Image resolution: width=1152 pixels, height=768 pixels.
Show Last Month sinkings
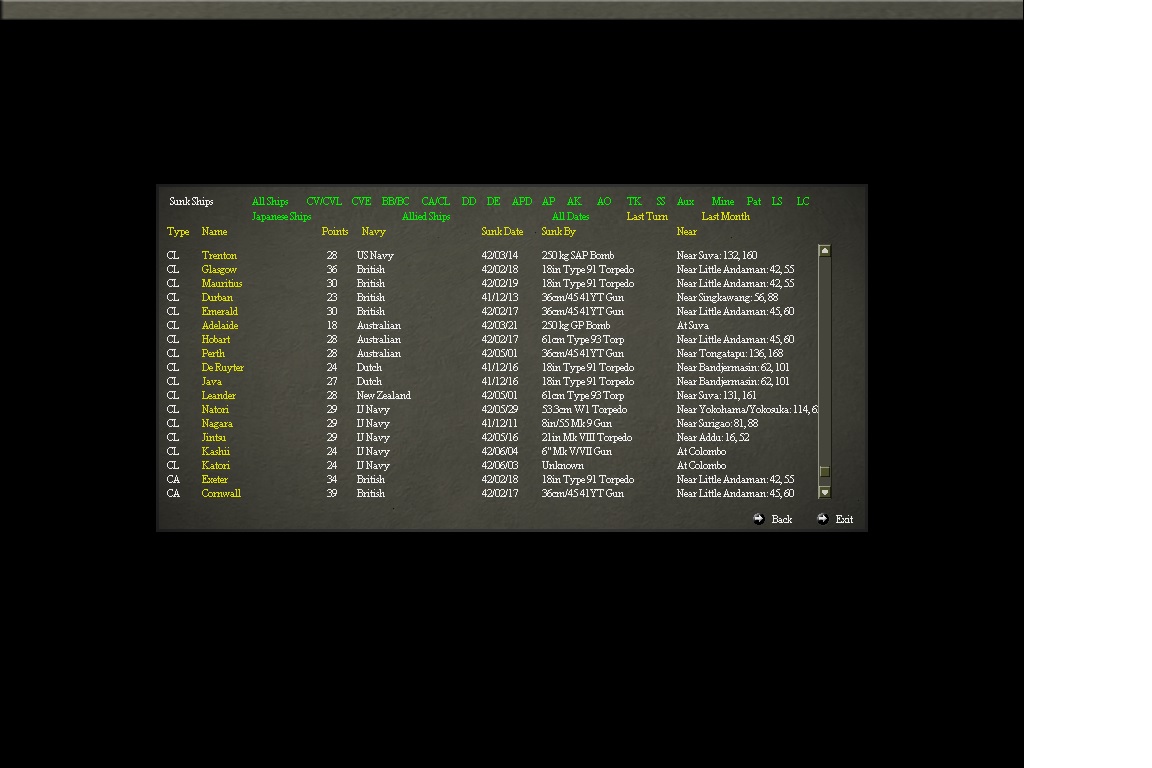pos(724,216)
